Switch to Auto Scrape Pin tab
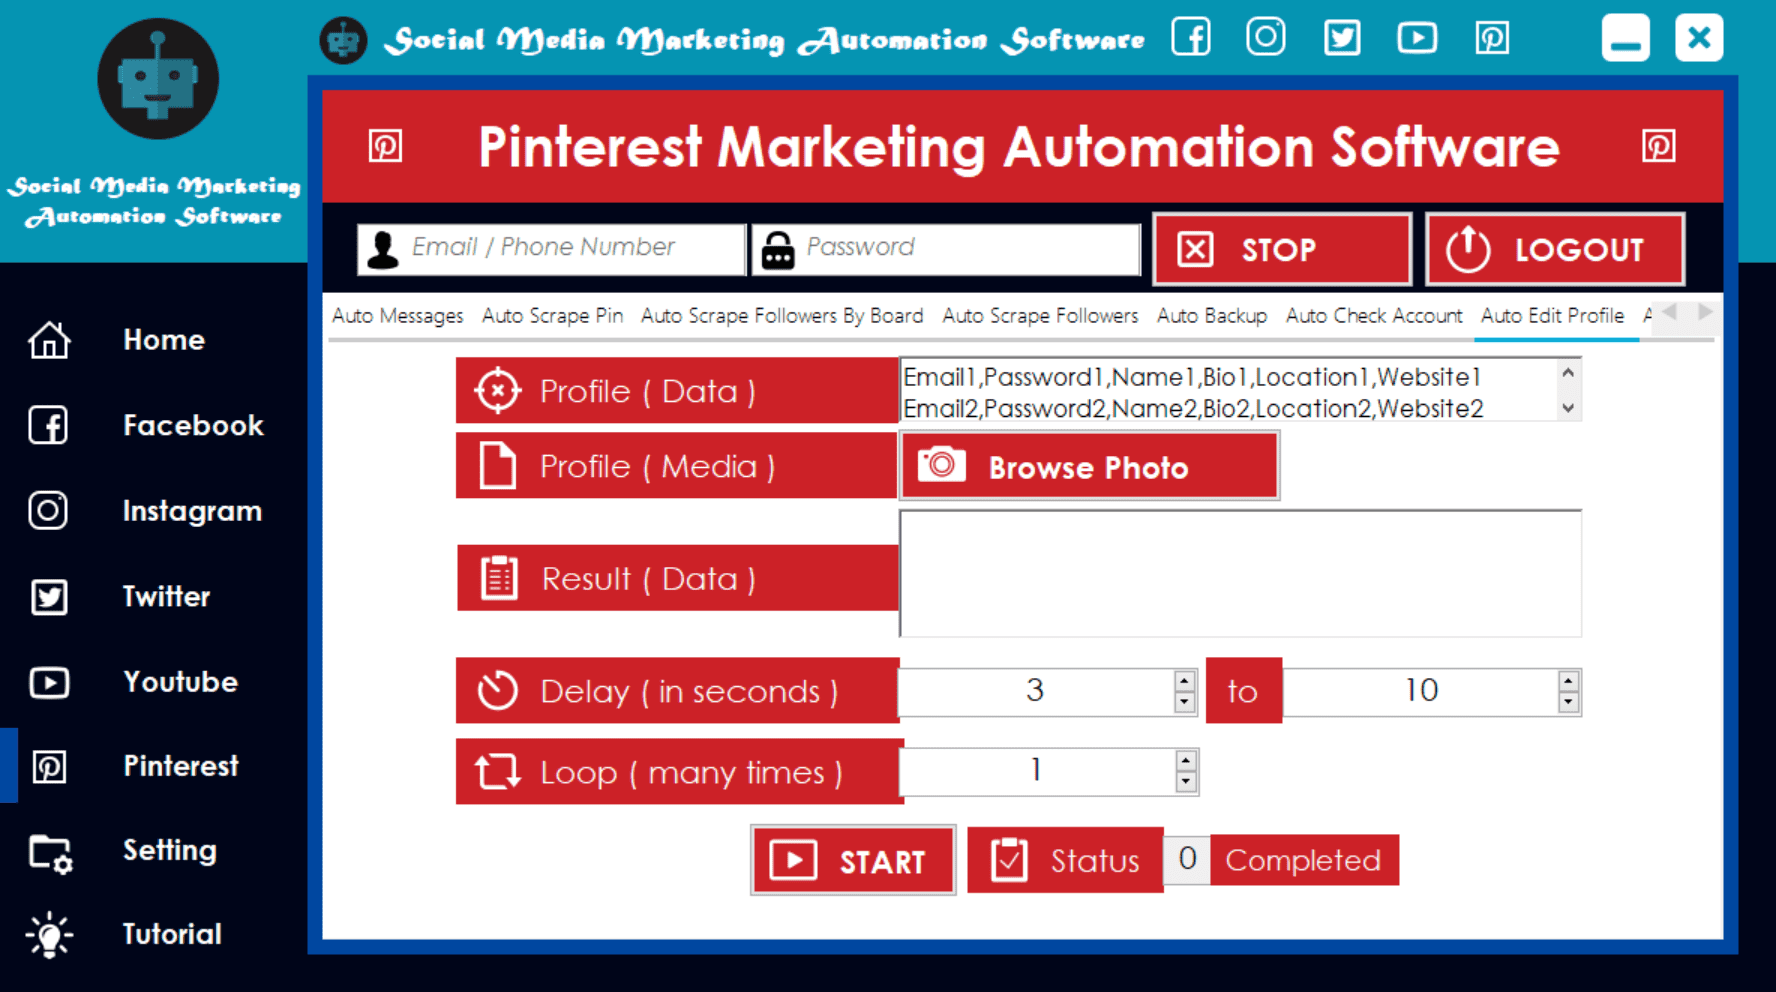1776x992 pixels. pyautogui.click(x=552, y=316)
